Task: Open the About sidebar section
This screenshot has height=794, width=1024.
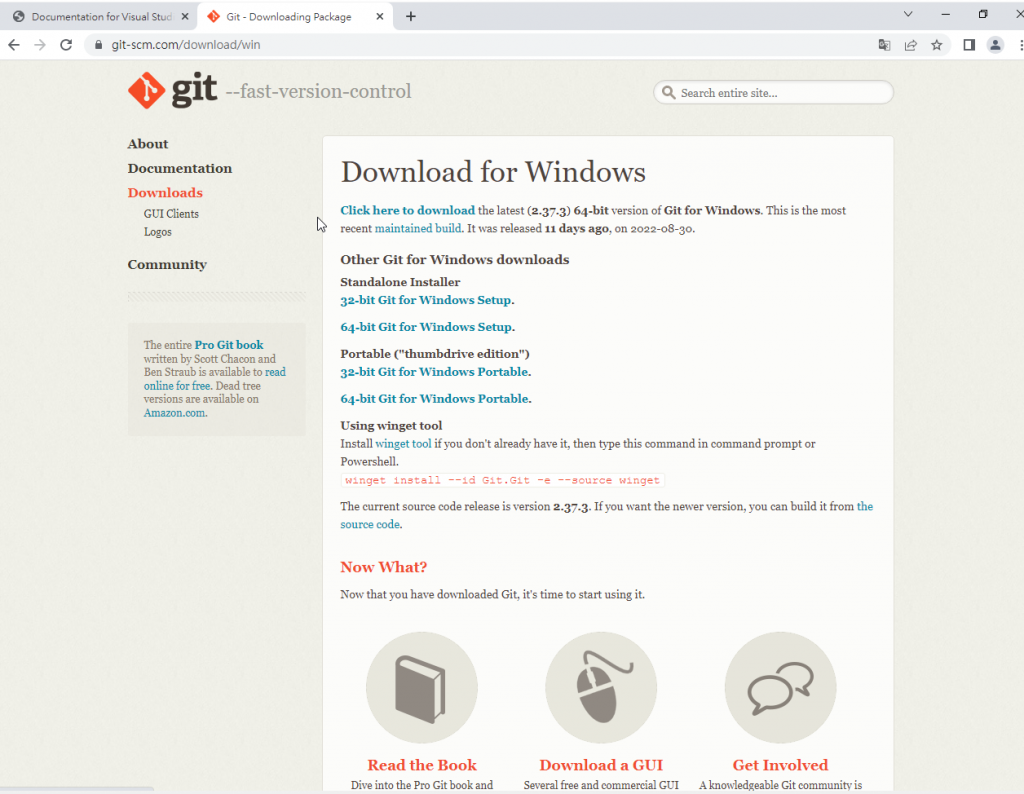Action: click(x=148, y=144)
